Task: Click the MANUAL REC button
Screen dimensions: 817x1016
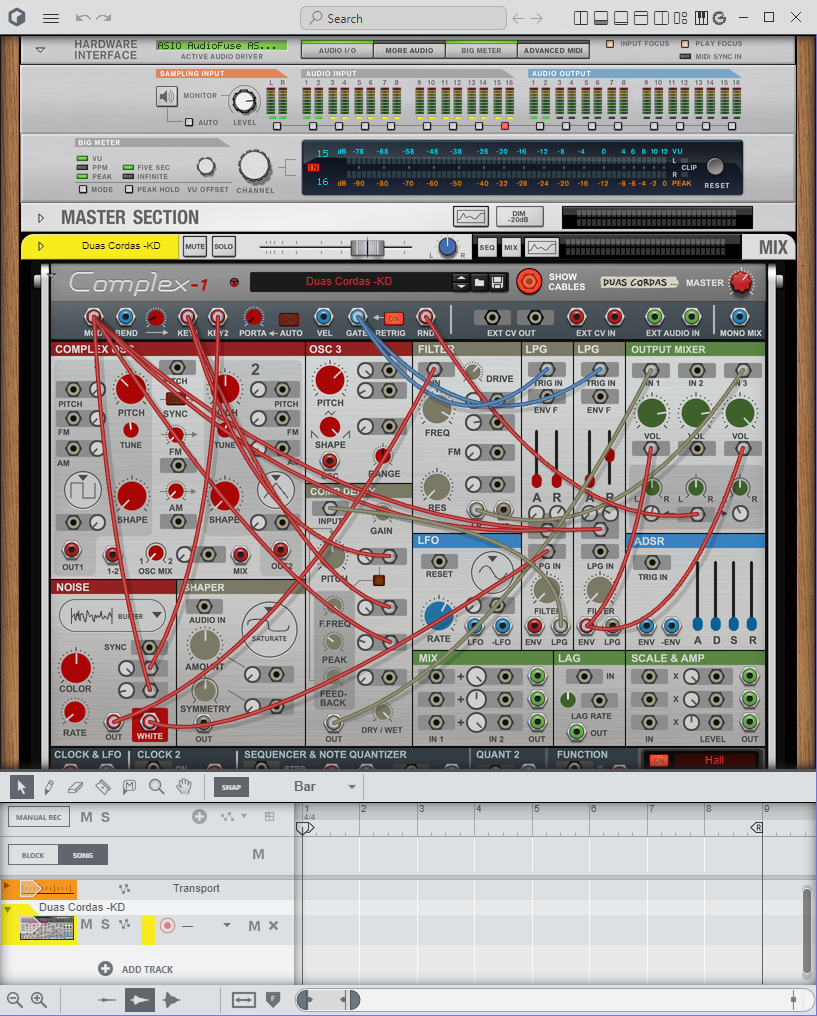Action: [x=39, y=817]
